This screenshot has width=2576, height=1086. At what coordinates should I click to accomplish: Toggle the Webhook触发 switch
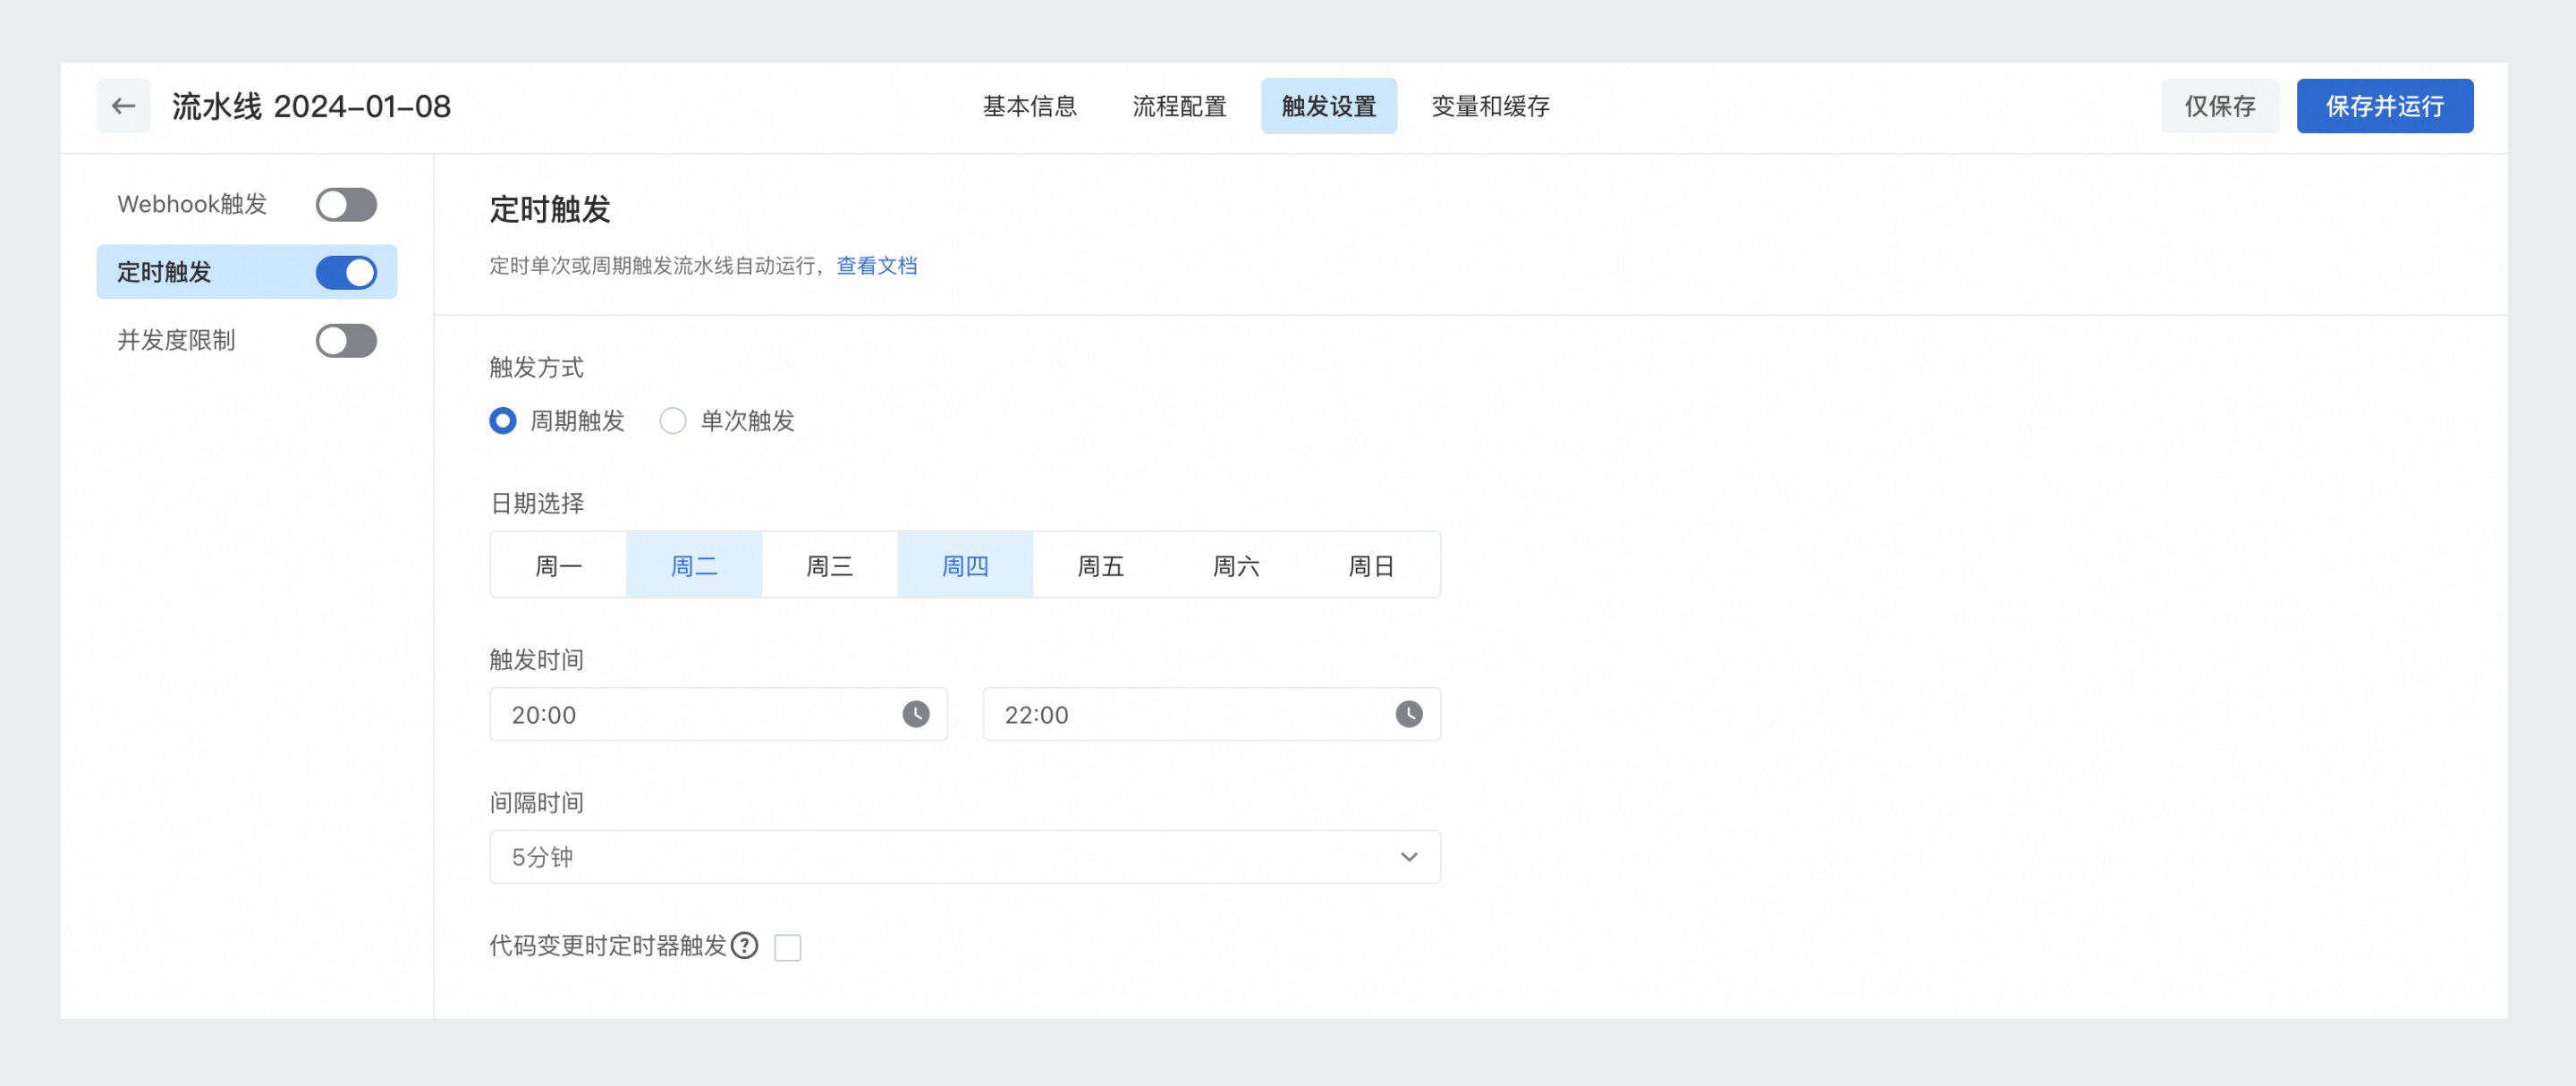point(346,205)
